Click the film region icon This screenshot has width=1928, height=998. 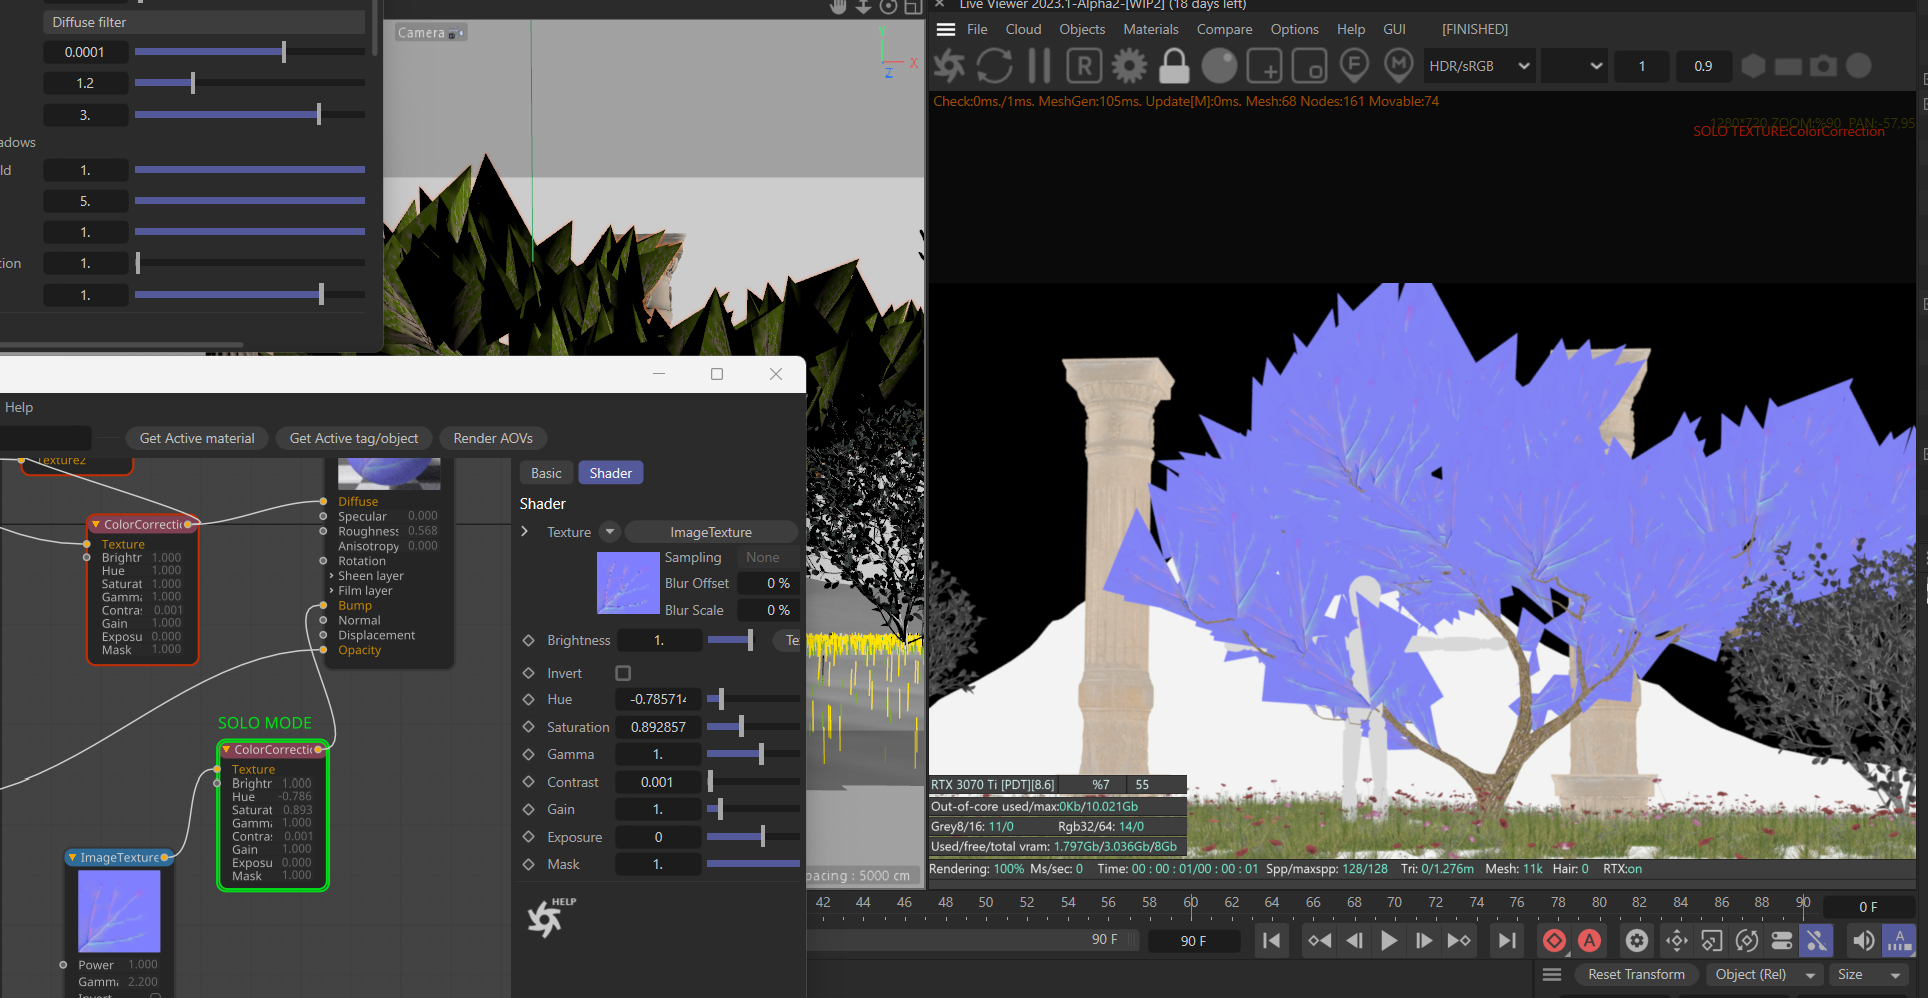pos(1309,66)
